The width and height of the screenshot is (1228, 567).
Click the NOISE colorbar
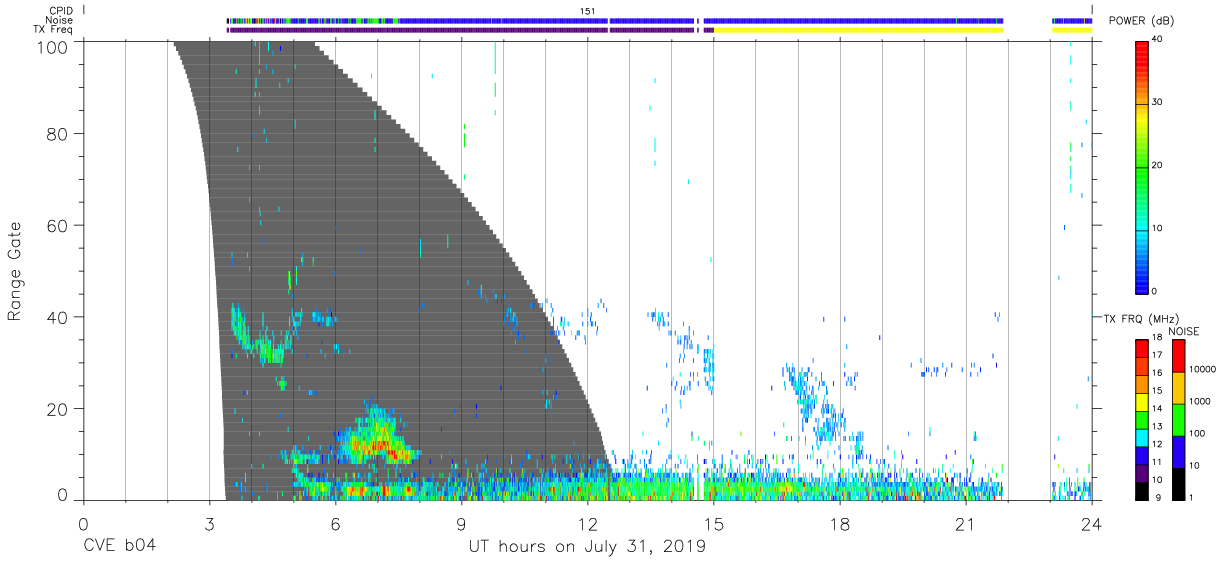coord(1178,419)
